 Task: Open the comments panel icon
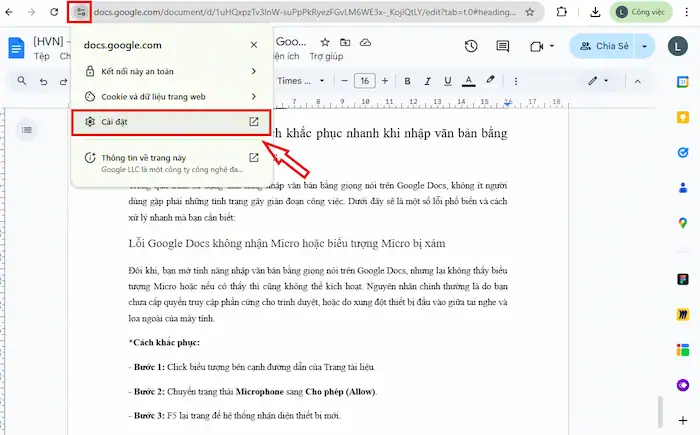505,46
